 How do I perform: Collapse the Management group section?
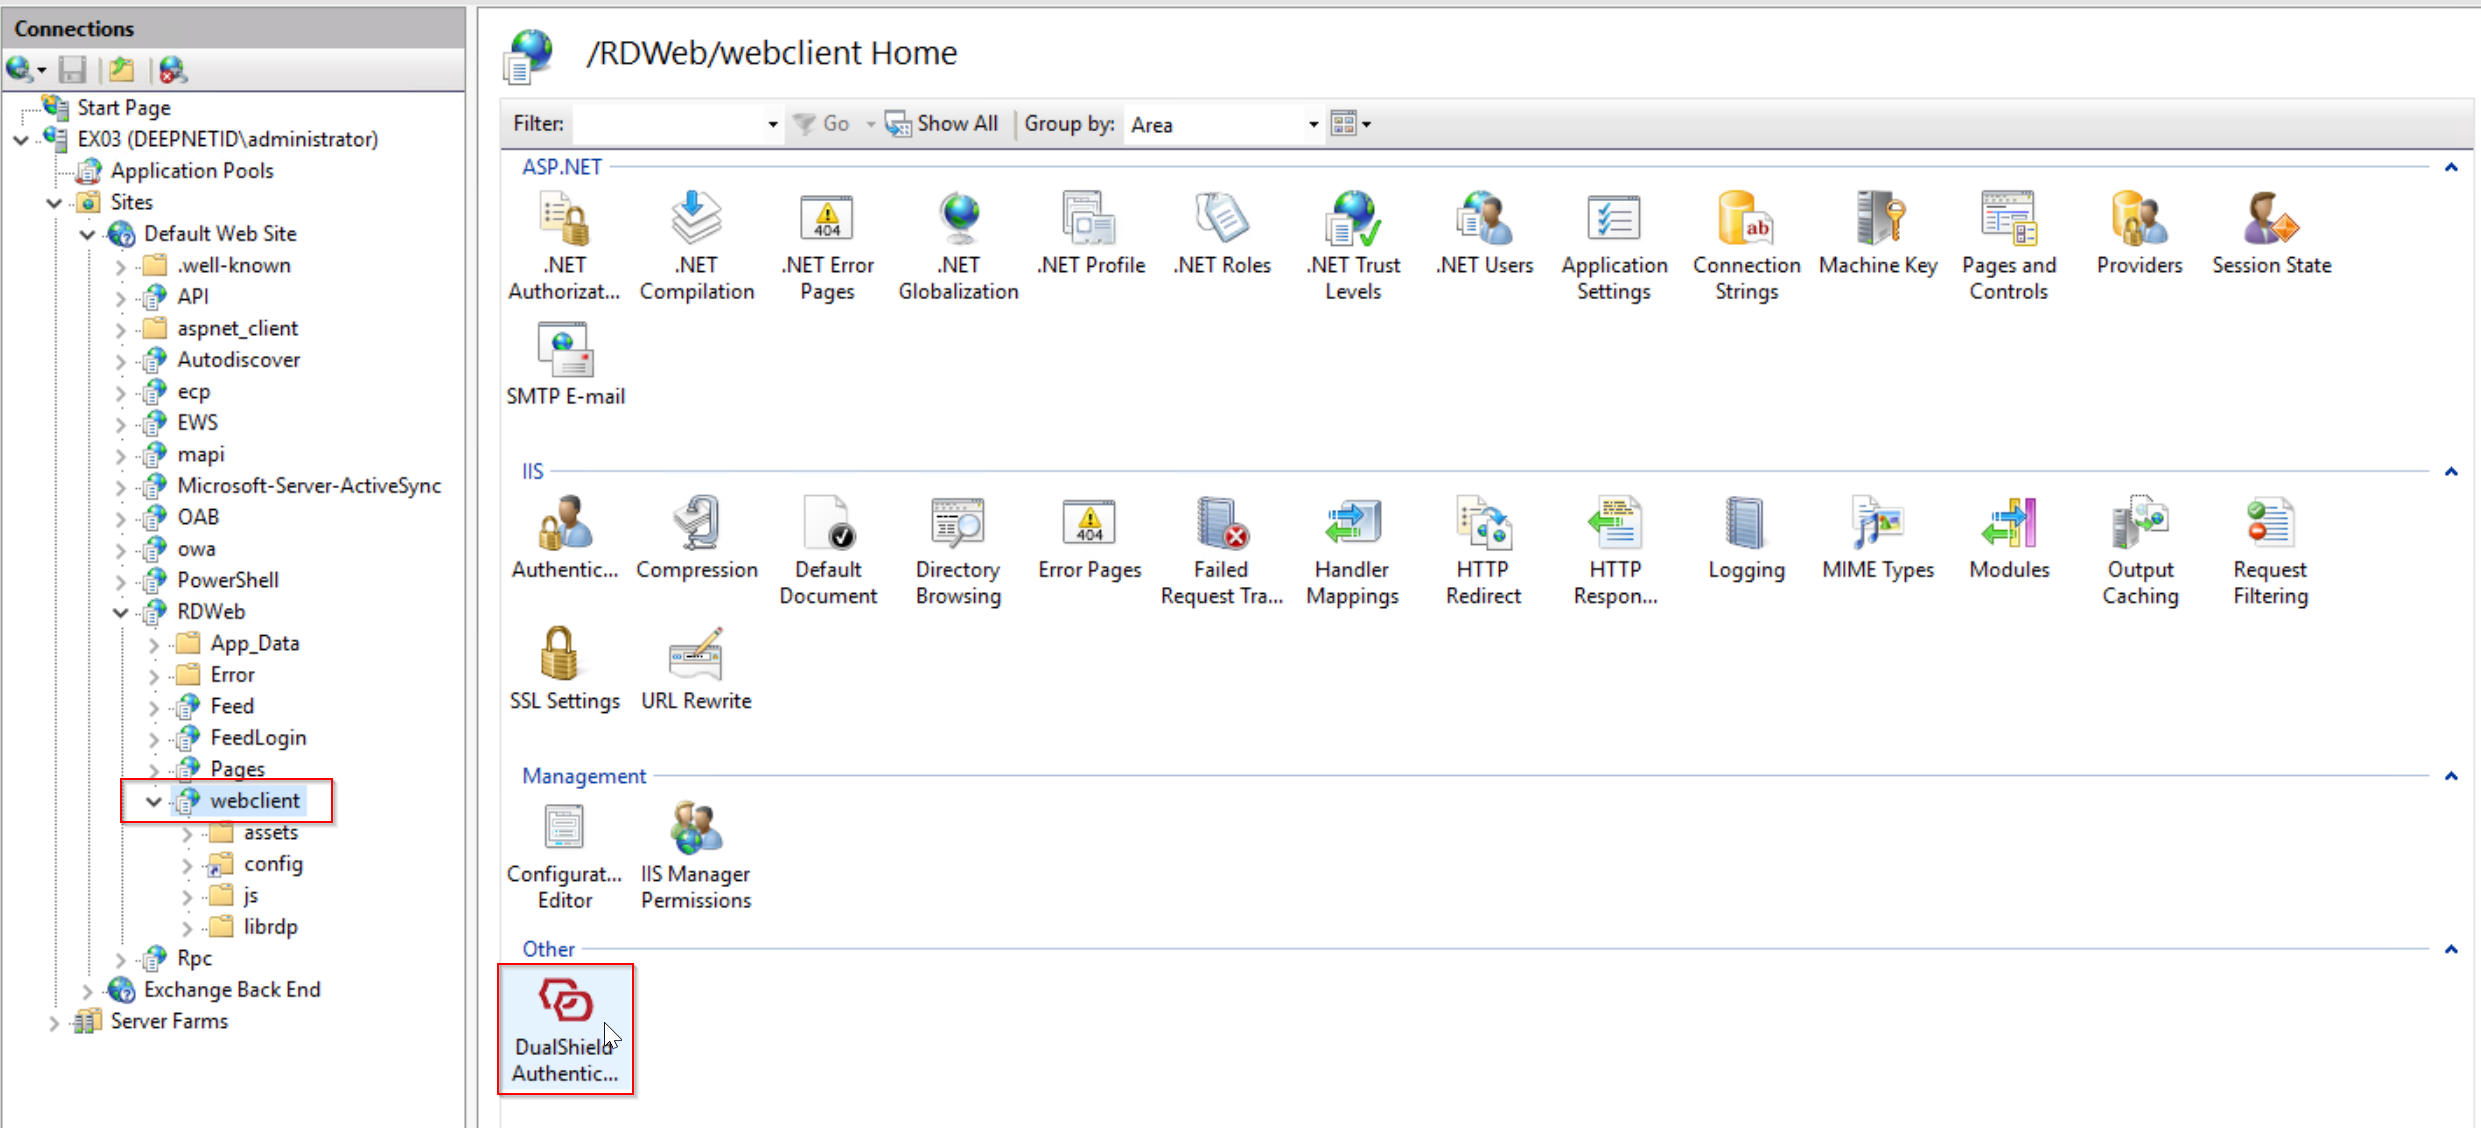coord(2450,776)
